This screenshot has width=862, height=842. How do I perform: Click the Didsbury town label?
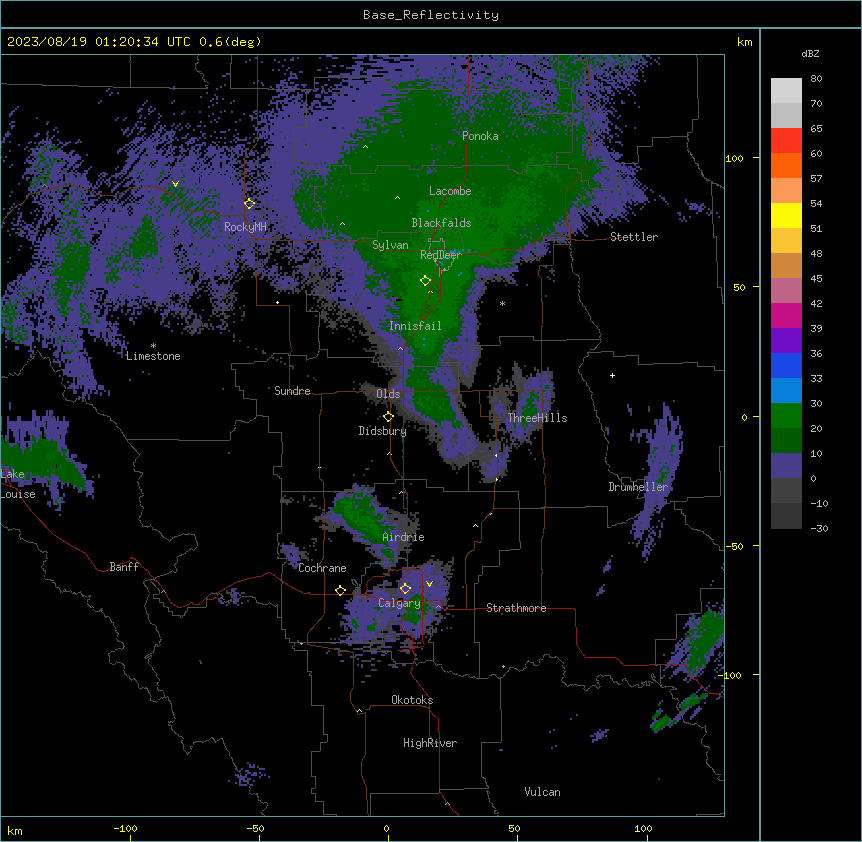point(383,431)
